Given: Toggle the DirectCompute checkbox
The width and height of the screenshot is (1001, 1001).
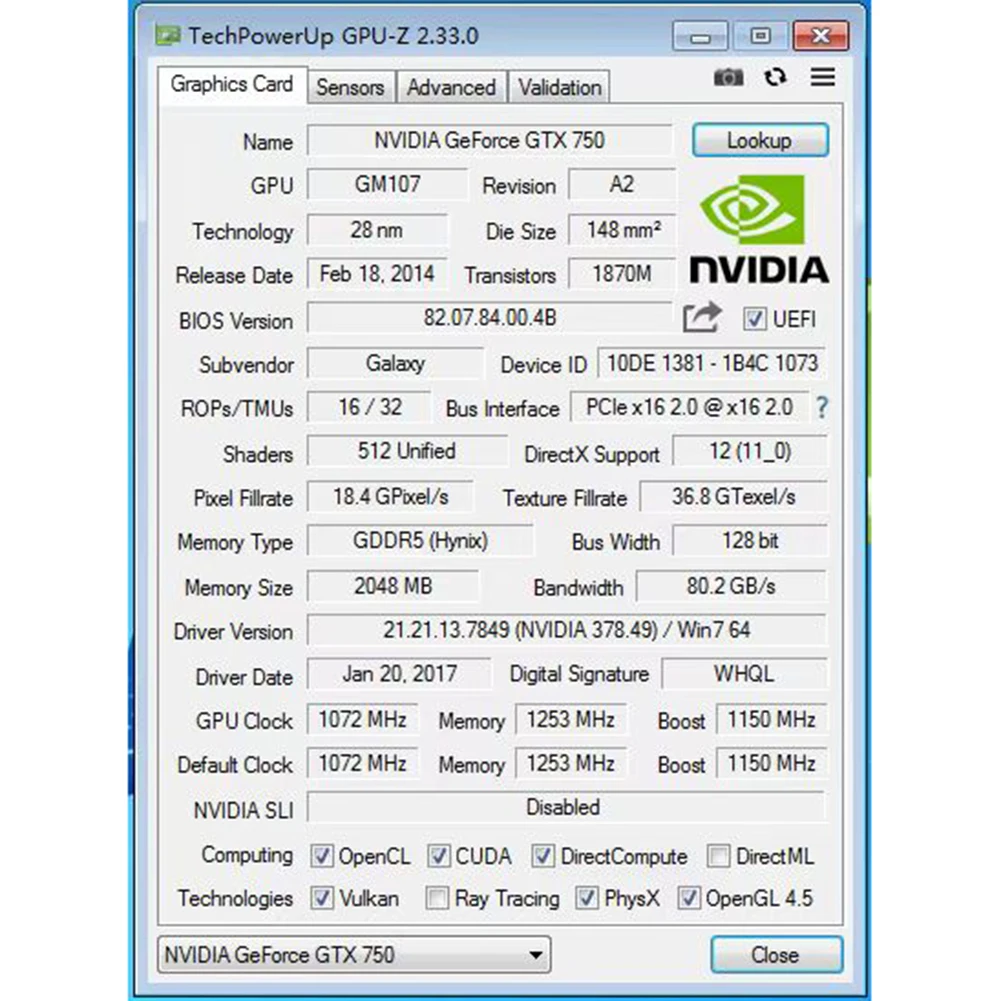Looking at the screenshot, I should tap(543, 855).
